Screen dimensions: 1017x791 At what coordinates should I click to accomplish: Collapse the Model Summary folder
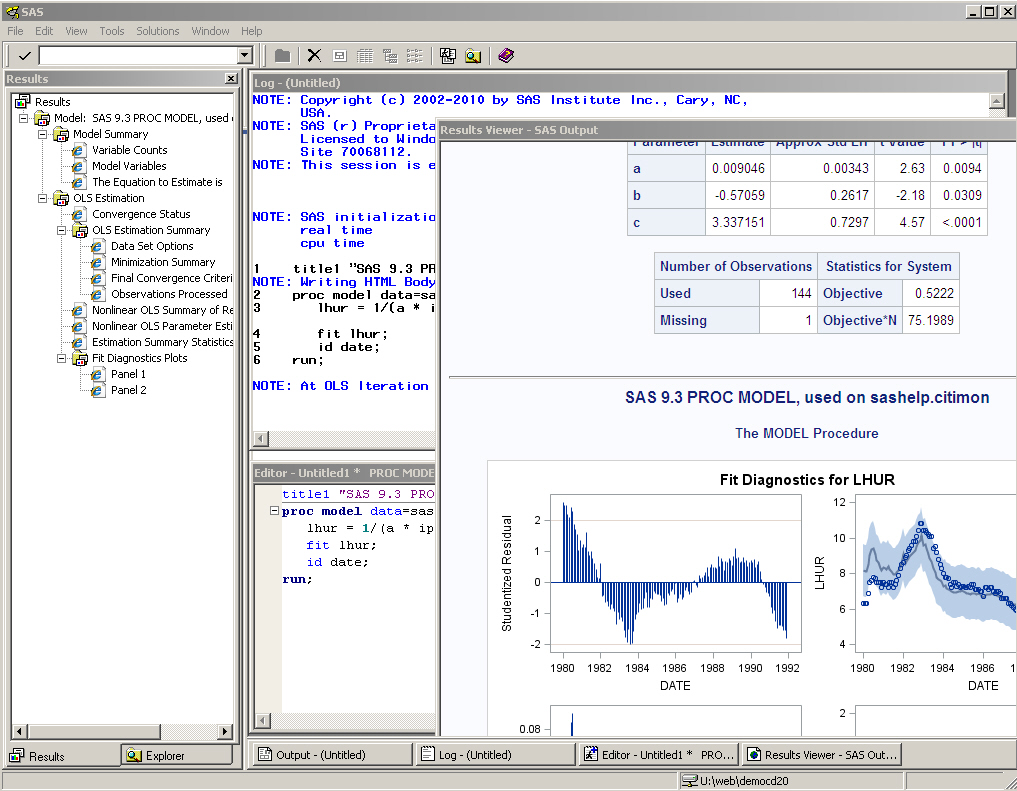click(42, 134)
